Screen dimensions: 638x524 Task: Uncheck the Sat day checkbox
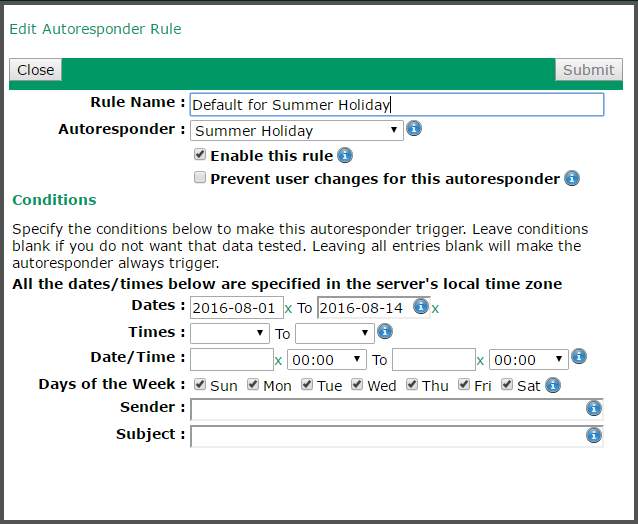[507, 384]
